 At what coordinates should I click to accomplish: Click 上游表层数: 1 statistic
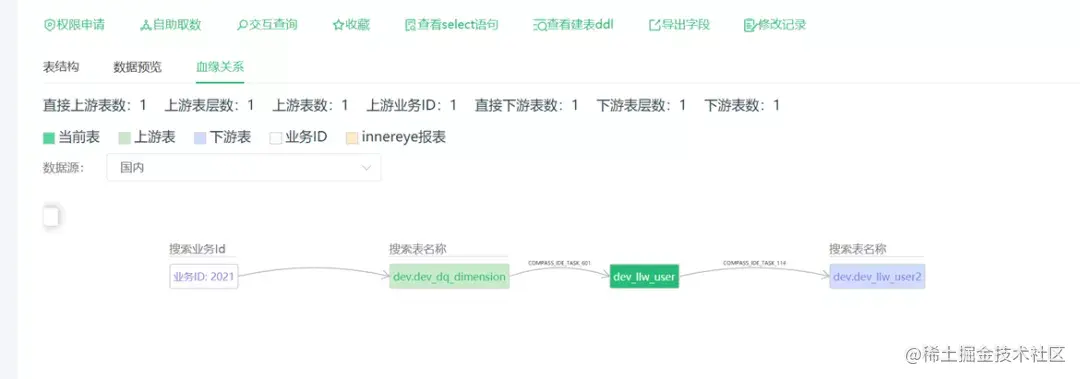(x=209, y=105)
